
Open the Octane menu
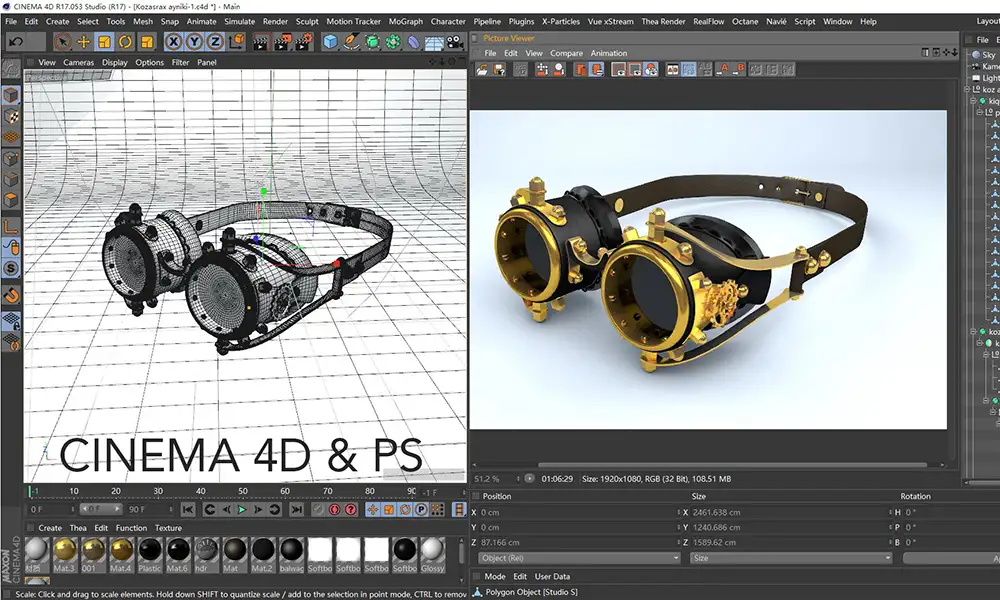745,21
